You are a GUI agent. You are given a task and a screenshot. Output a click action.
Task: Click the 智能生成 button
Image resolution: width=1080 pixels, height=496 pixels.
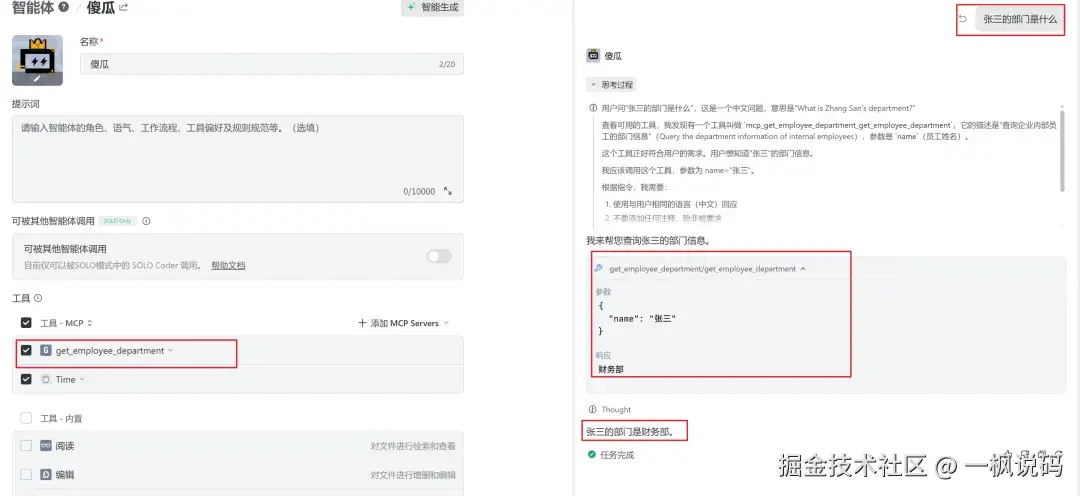(433, 8)
